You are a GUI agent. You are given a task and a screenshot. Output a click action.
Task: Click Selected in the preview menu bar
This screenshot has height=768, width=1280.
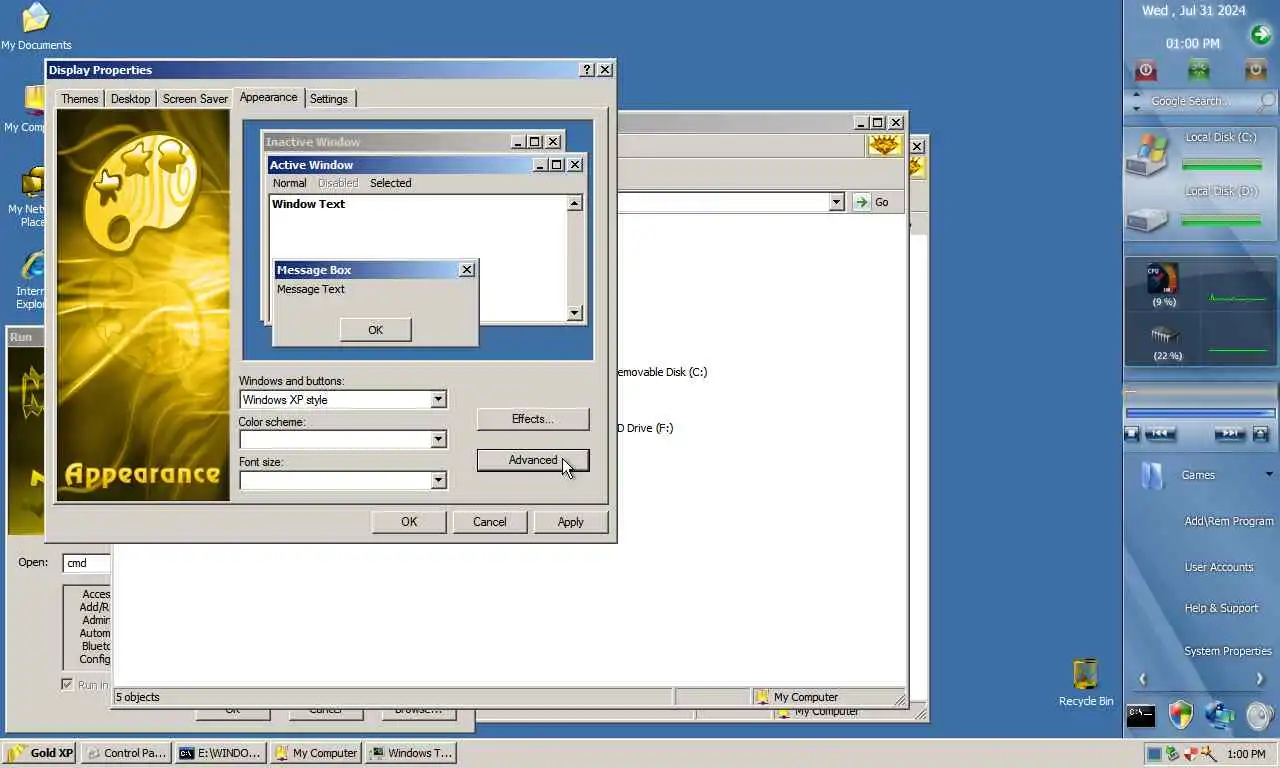[x=390, y=183]
